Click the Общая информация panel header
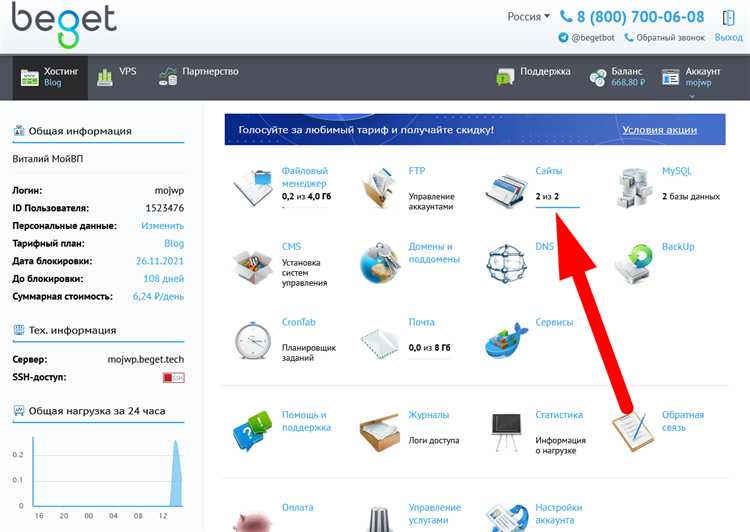Screen dimensions: 750x532 point(98,131)
